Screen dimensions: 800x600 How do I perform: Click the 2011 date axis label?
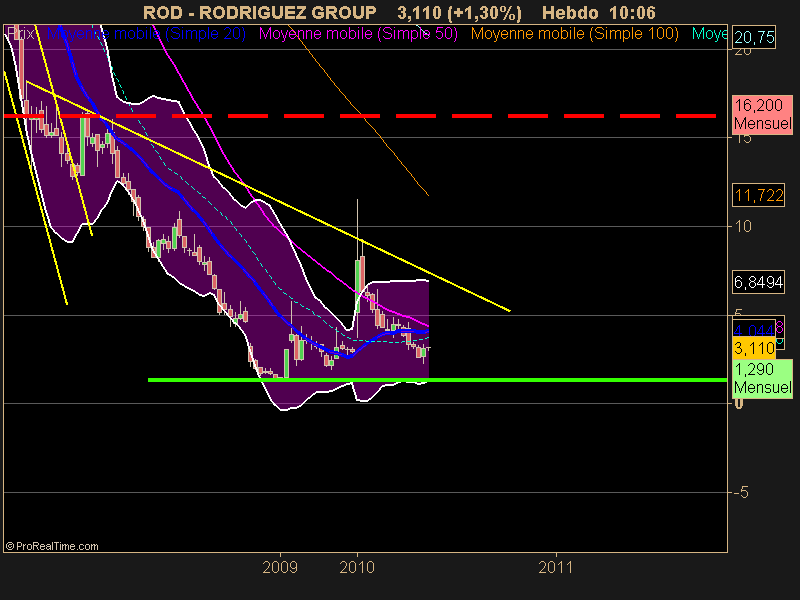pyautogui.click(x=556, y=567)
